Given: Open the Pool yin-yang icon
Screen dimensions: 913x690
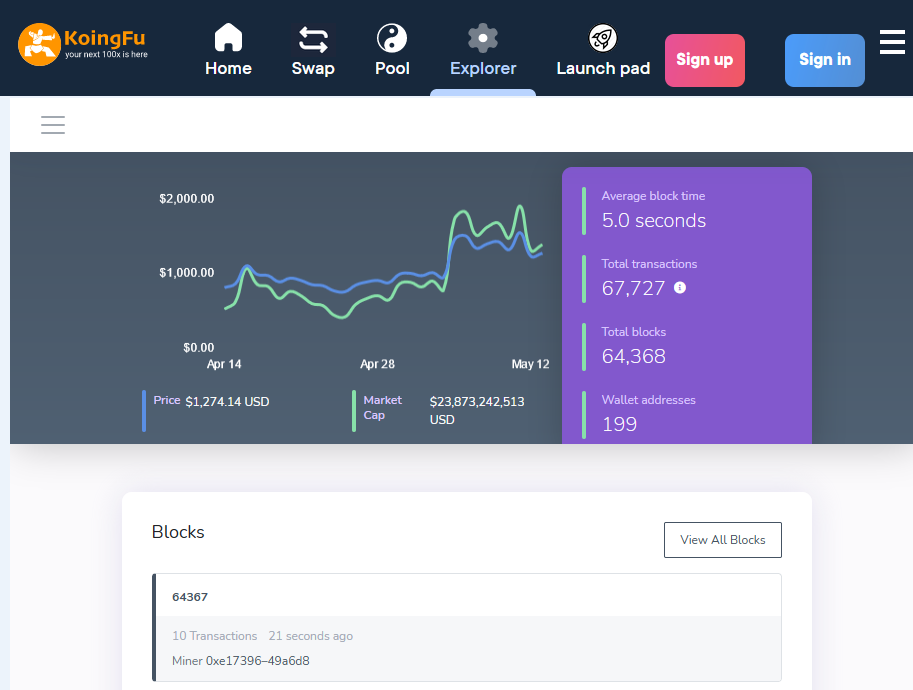Looking at the screenshot, I should 392,38.
